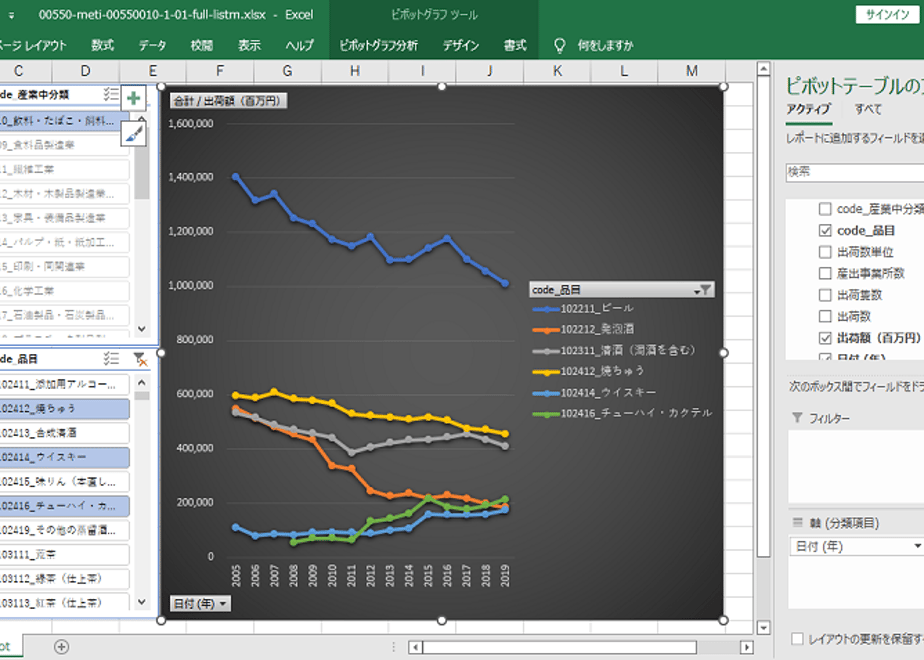The width and height of the screenshot is (924, 660).
Task: Click the 検索 field search box
Action: coord(854,172)
